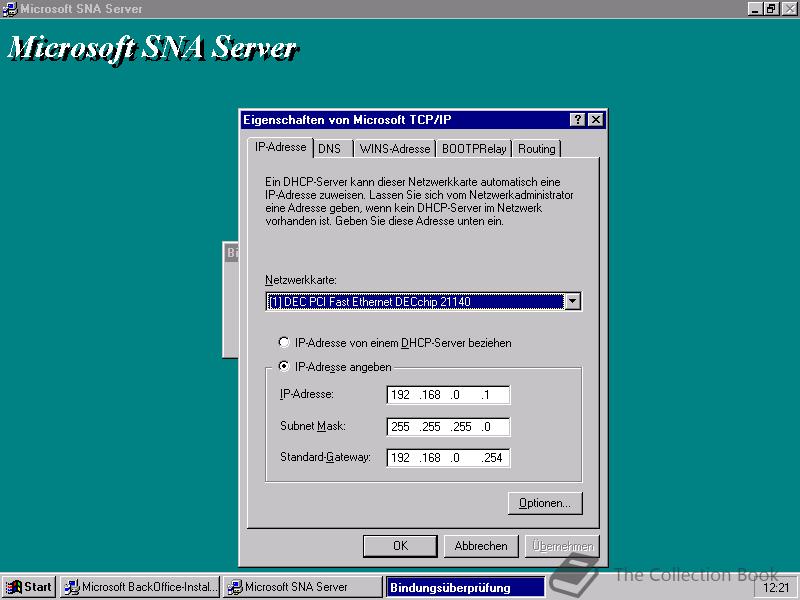This screenshot has width=800, height=600.
Task: Minimize the Microsoft SNA Server window
Action: point(755,9)
